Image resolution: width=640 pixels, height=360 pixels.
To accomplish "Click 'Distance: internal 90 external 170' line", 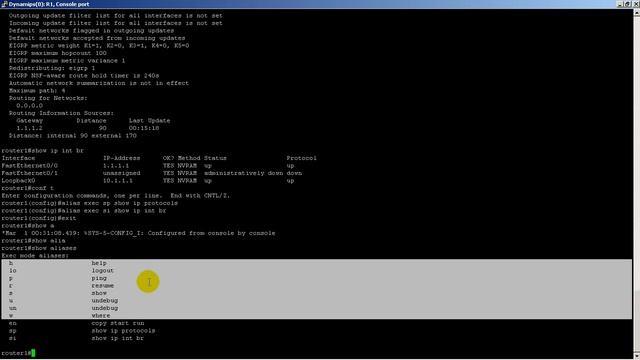I will 73,136.
